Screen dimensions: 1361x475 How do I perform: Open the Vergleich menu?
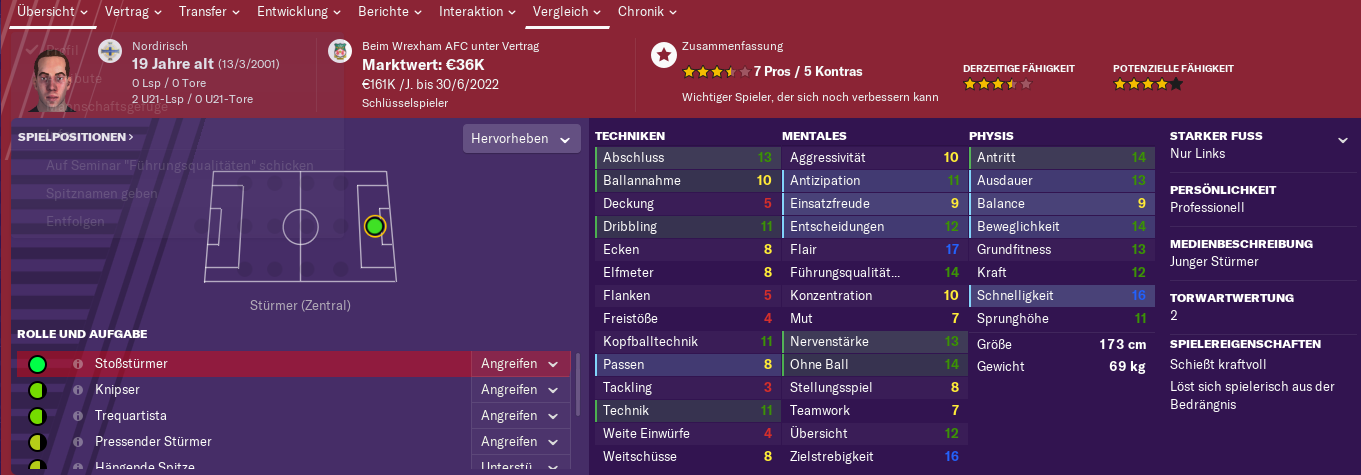point(566,12)
